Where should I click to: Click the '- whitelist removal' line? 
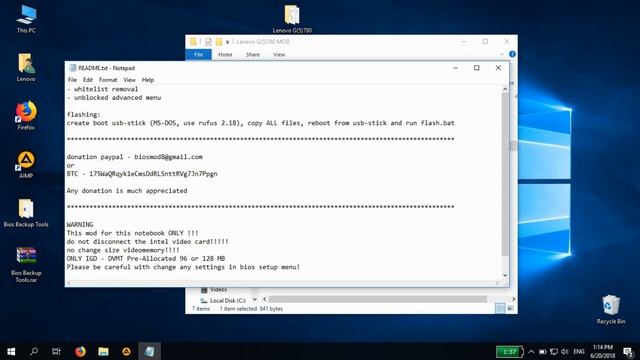coord(102,89)
